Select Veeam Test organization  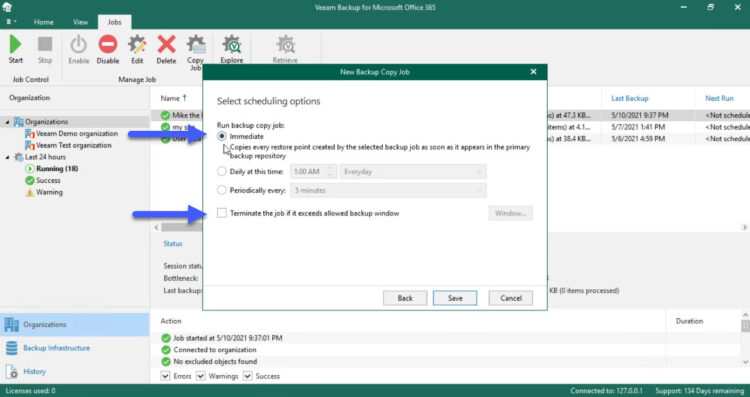tap(74, 145)
